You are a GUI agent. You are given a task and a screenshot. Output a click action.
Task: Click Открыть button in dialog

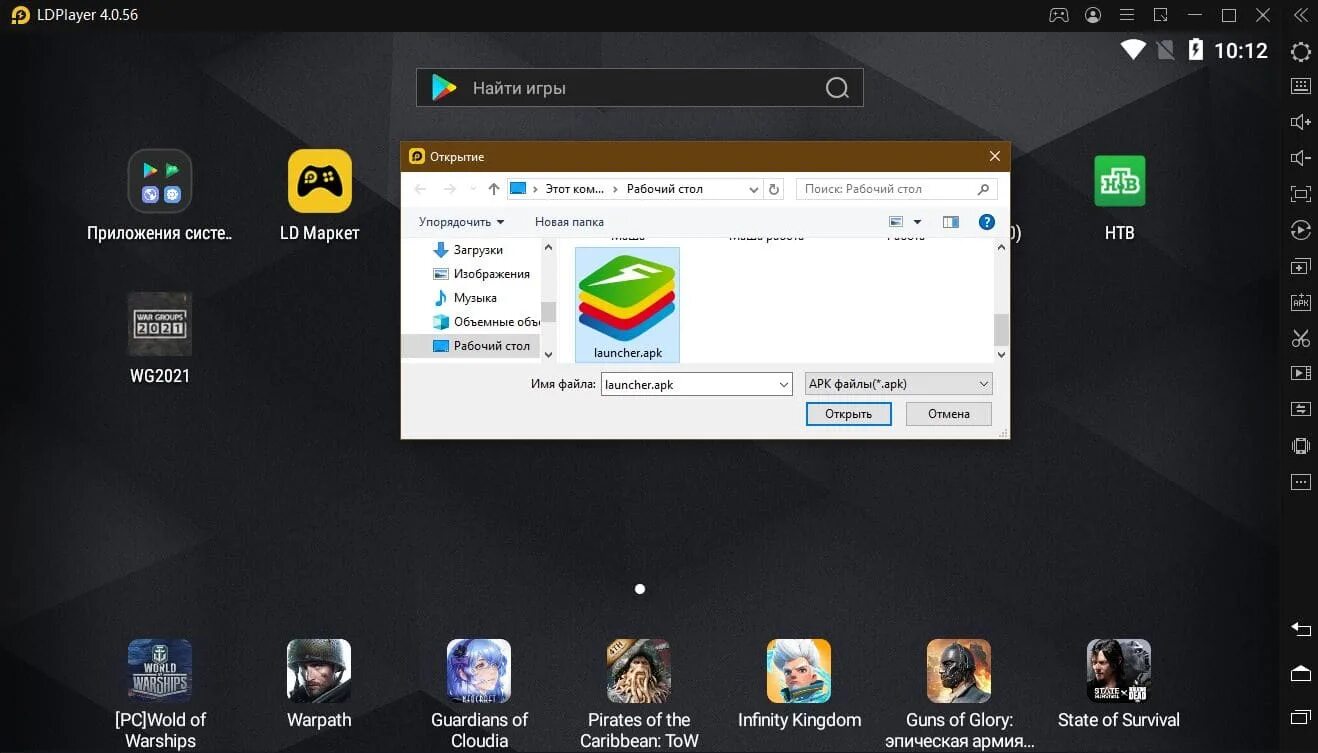click(x=848, y=413)
